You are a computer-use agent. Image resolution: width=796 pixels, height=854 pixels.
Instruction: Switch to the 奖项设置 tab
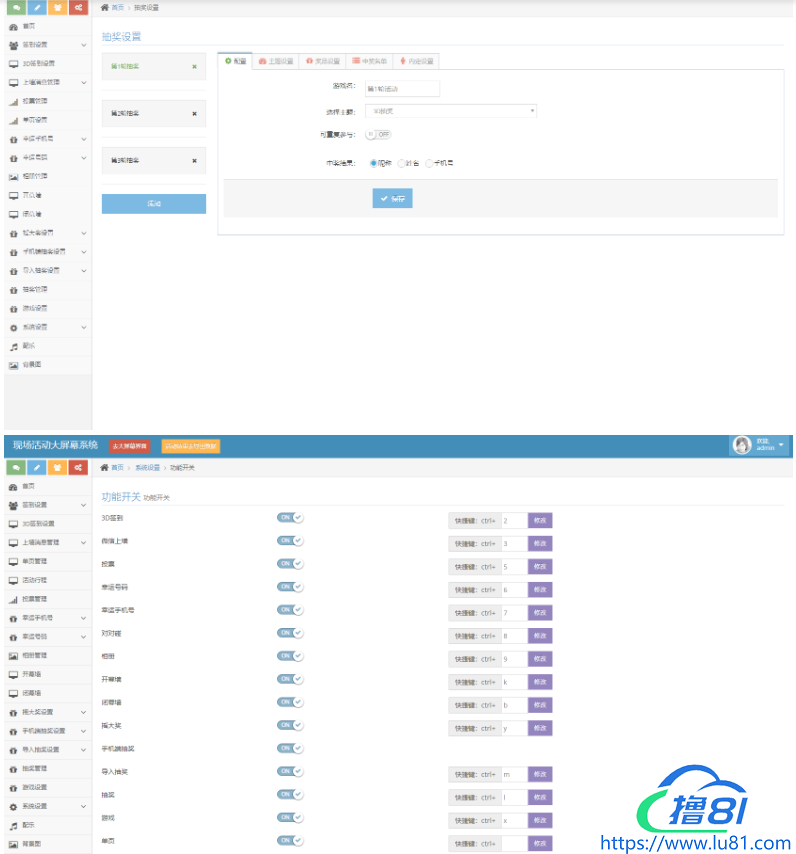click(x=323, y=61)
